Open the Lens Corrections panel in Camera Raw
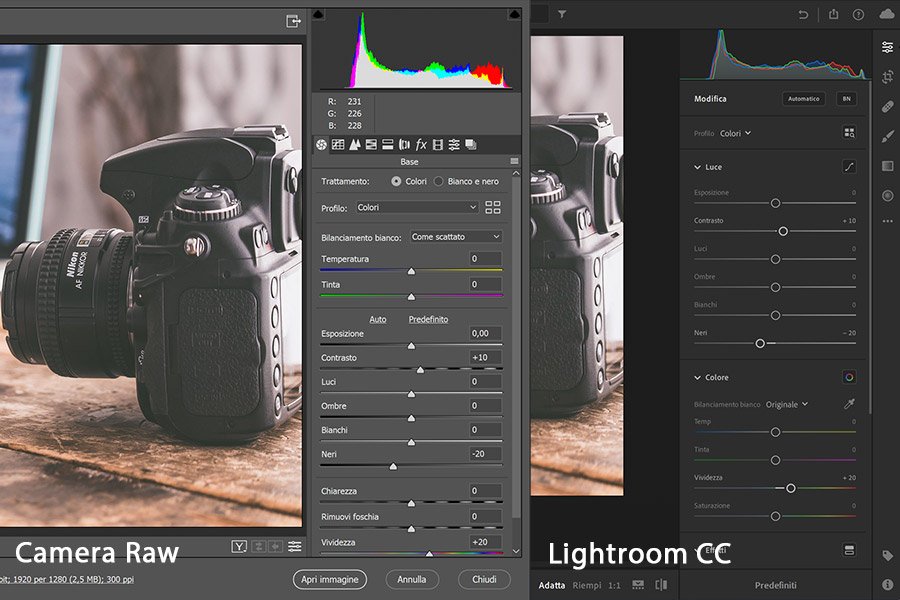900x600 pixels. [x=405, y=145]
